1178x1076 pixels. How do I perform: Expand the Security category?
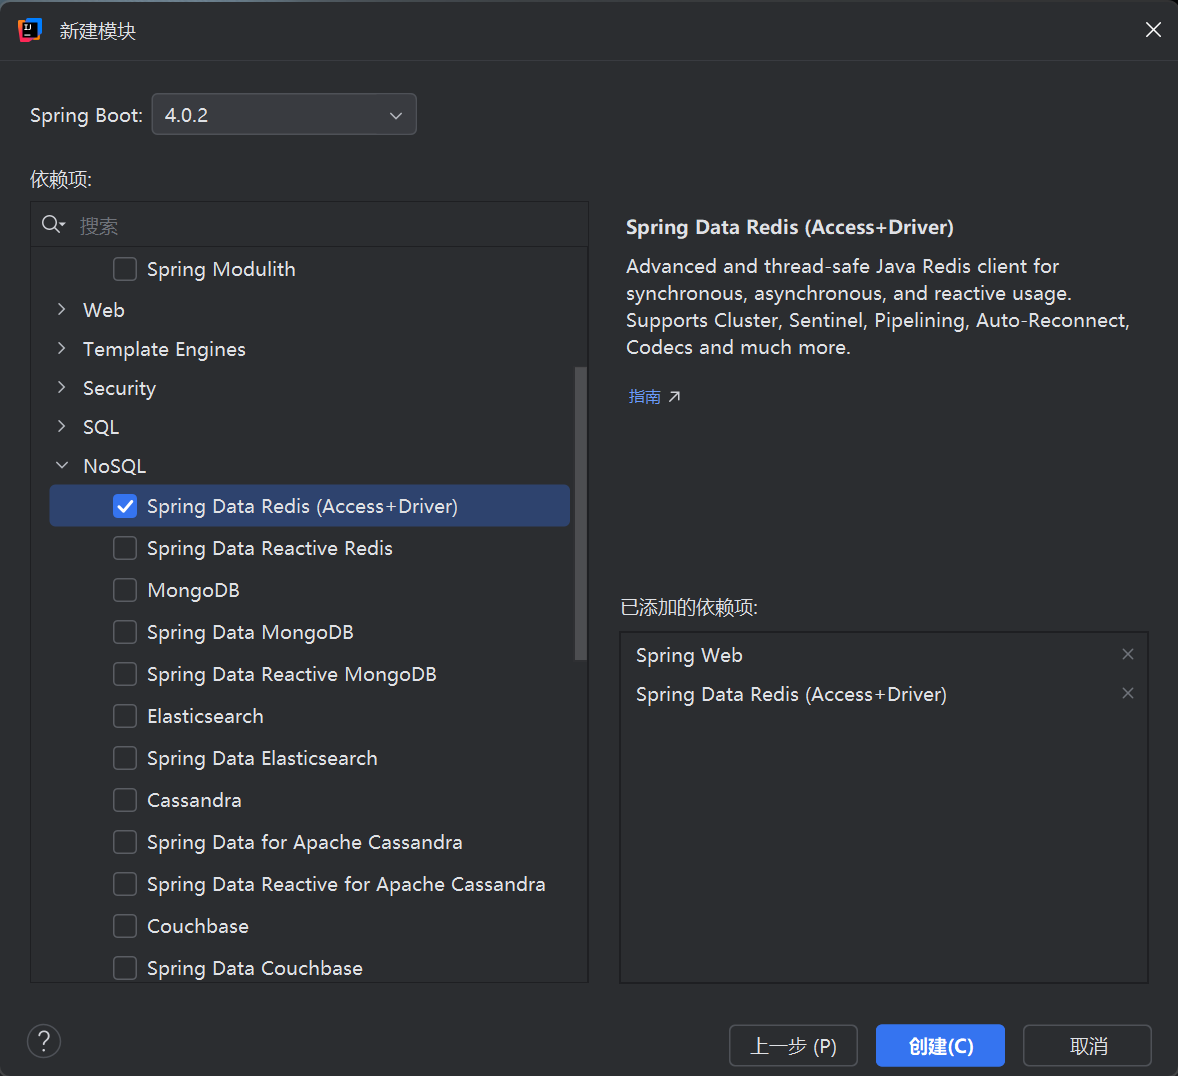(62, 388)
